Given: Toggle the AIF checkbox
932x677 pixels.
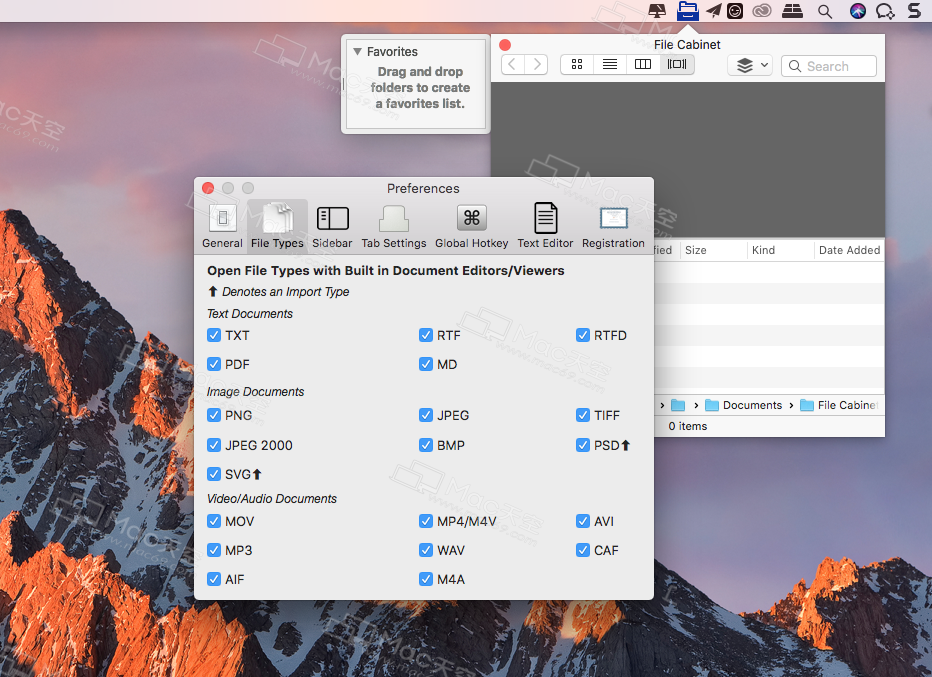Looking at the screenshot, I should 214,580.
